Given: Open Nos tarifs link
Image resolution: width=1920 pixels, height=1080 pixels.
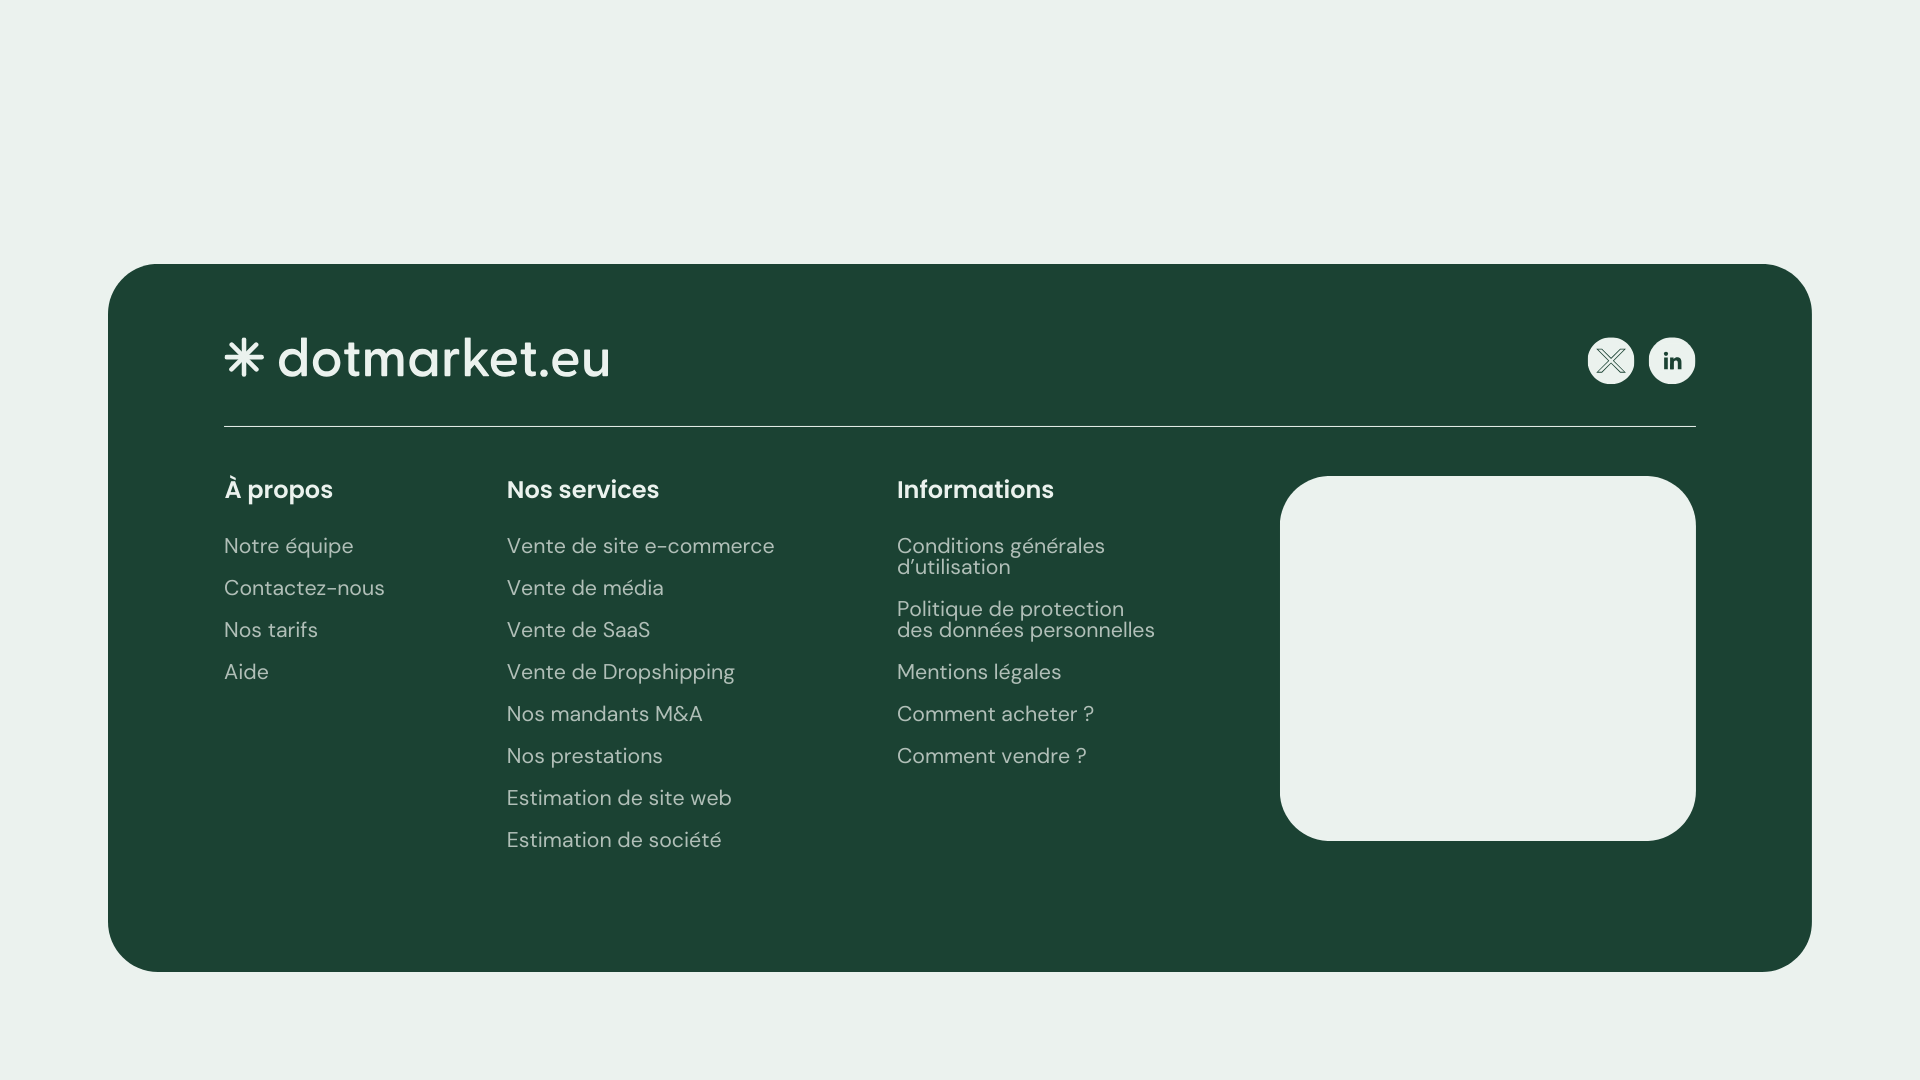Looking at the screenshot, I should [x=270, y=630].
